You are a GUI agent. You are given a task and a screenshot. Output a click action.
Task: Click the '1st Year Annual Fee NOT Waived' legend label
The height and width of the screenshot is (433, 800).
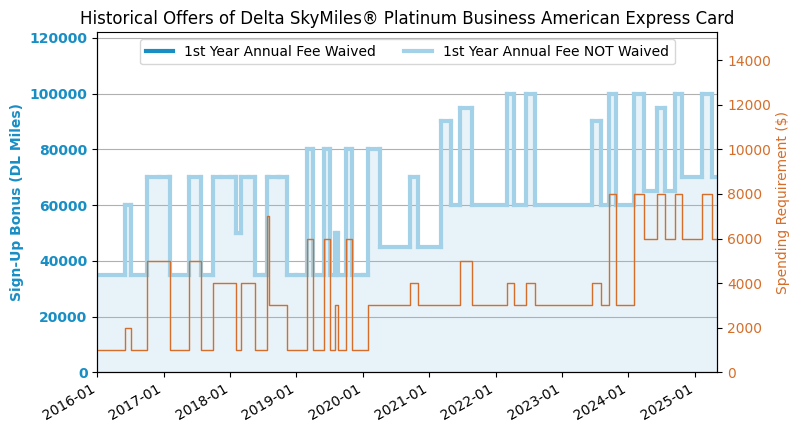555,52
